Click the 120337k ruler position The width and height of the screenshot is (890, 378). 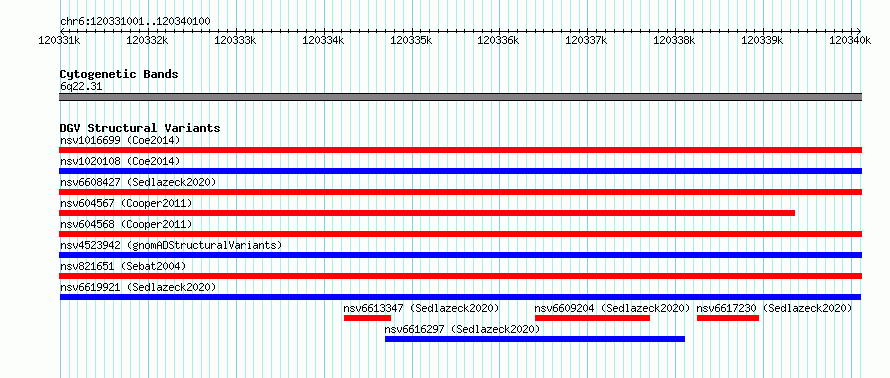[x=587, y=40]
